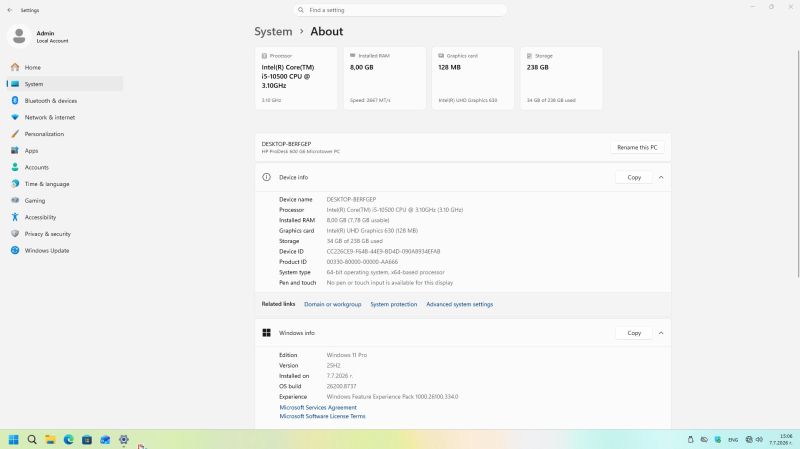Open Microsoft Software License Terms link
This screenshot has height=449, width=800.
tap(322, 416)
